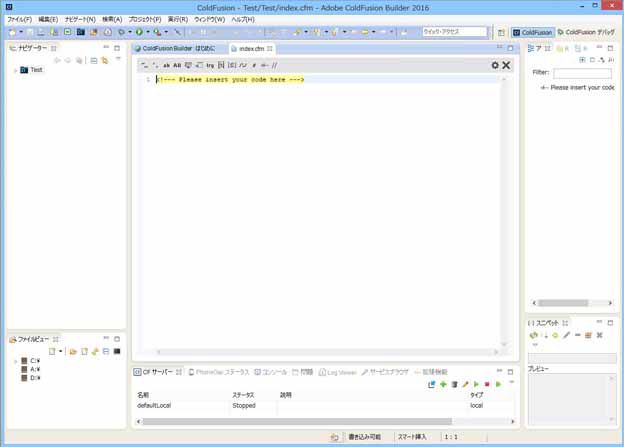
Task: Click Collapse All icon in Navigator
Action: click(94, 61)
